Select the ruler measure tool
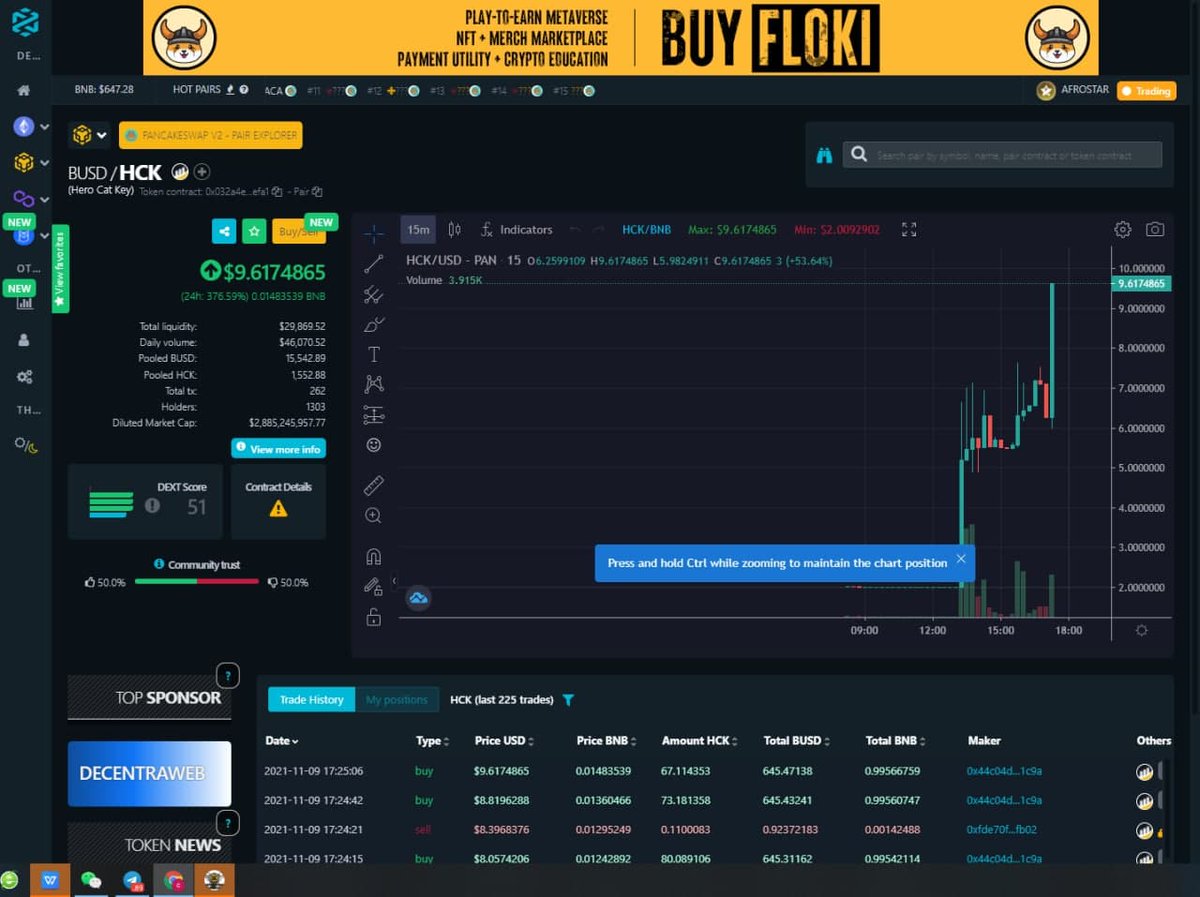The height and width of the screenshot is (897, 1200). (x=373, y=486)
